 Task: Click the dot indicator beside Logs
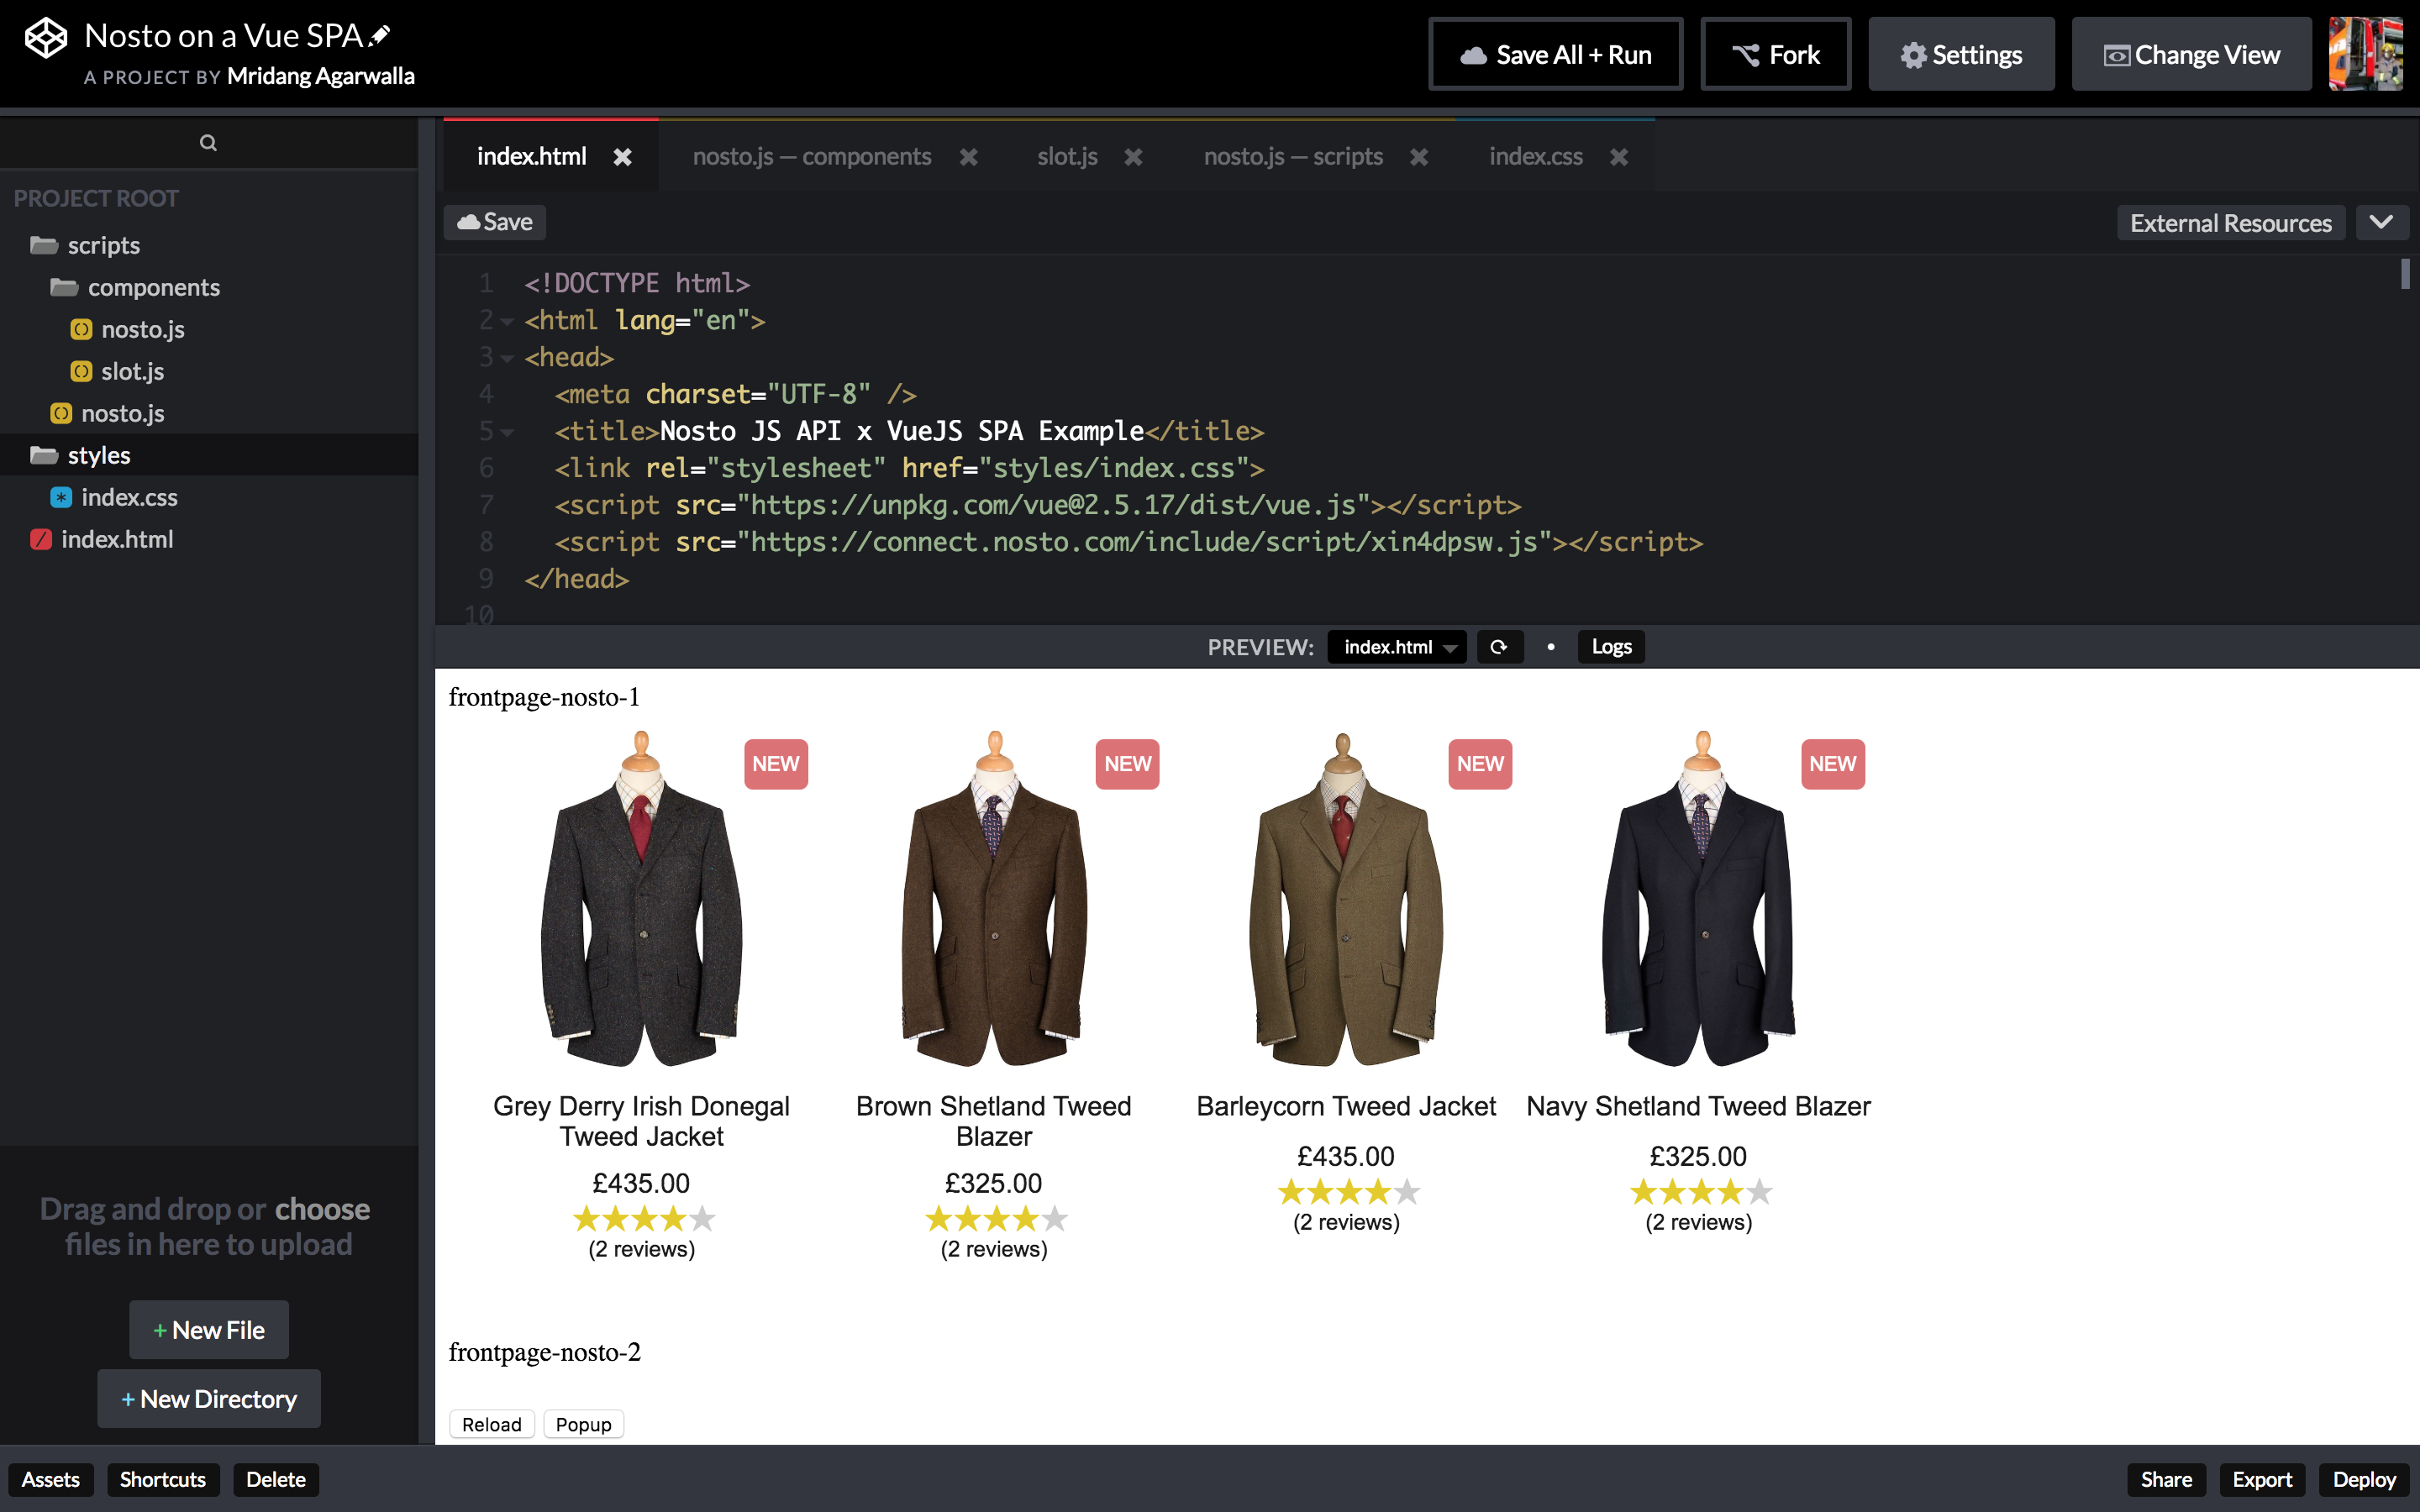tap(1551, 647)
